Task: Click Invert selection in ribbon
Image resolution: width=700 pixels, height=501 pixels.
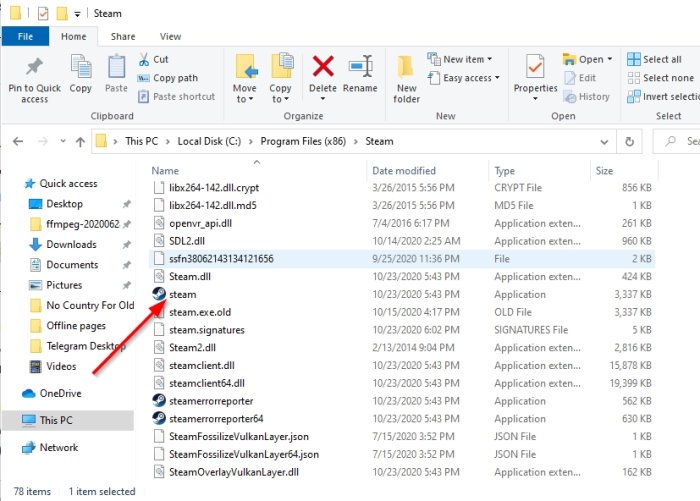Action: click(663, 96)
